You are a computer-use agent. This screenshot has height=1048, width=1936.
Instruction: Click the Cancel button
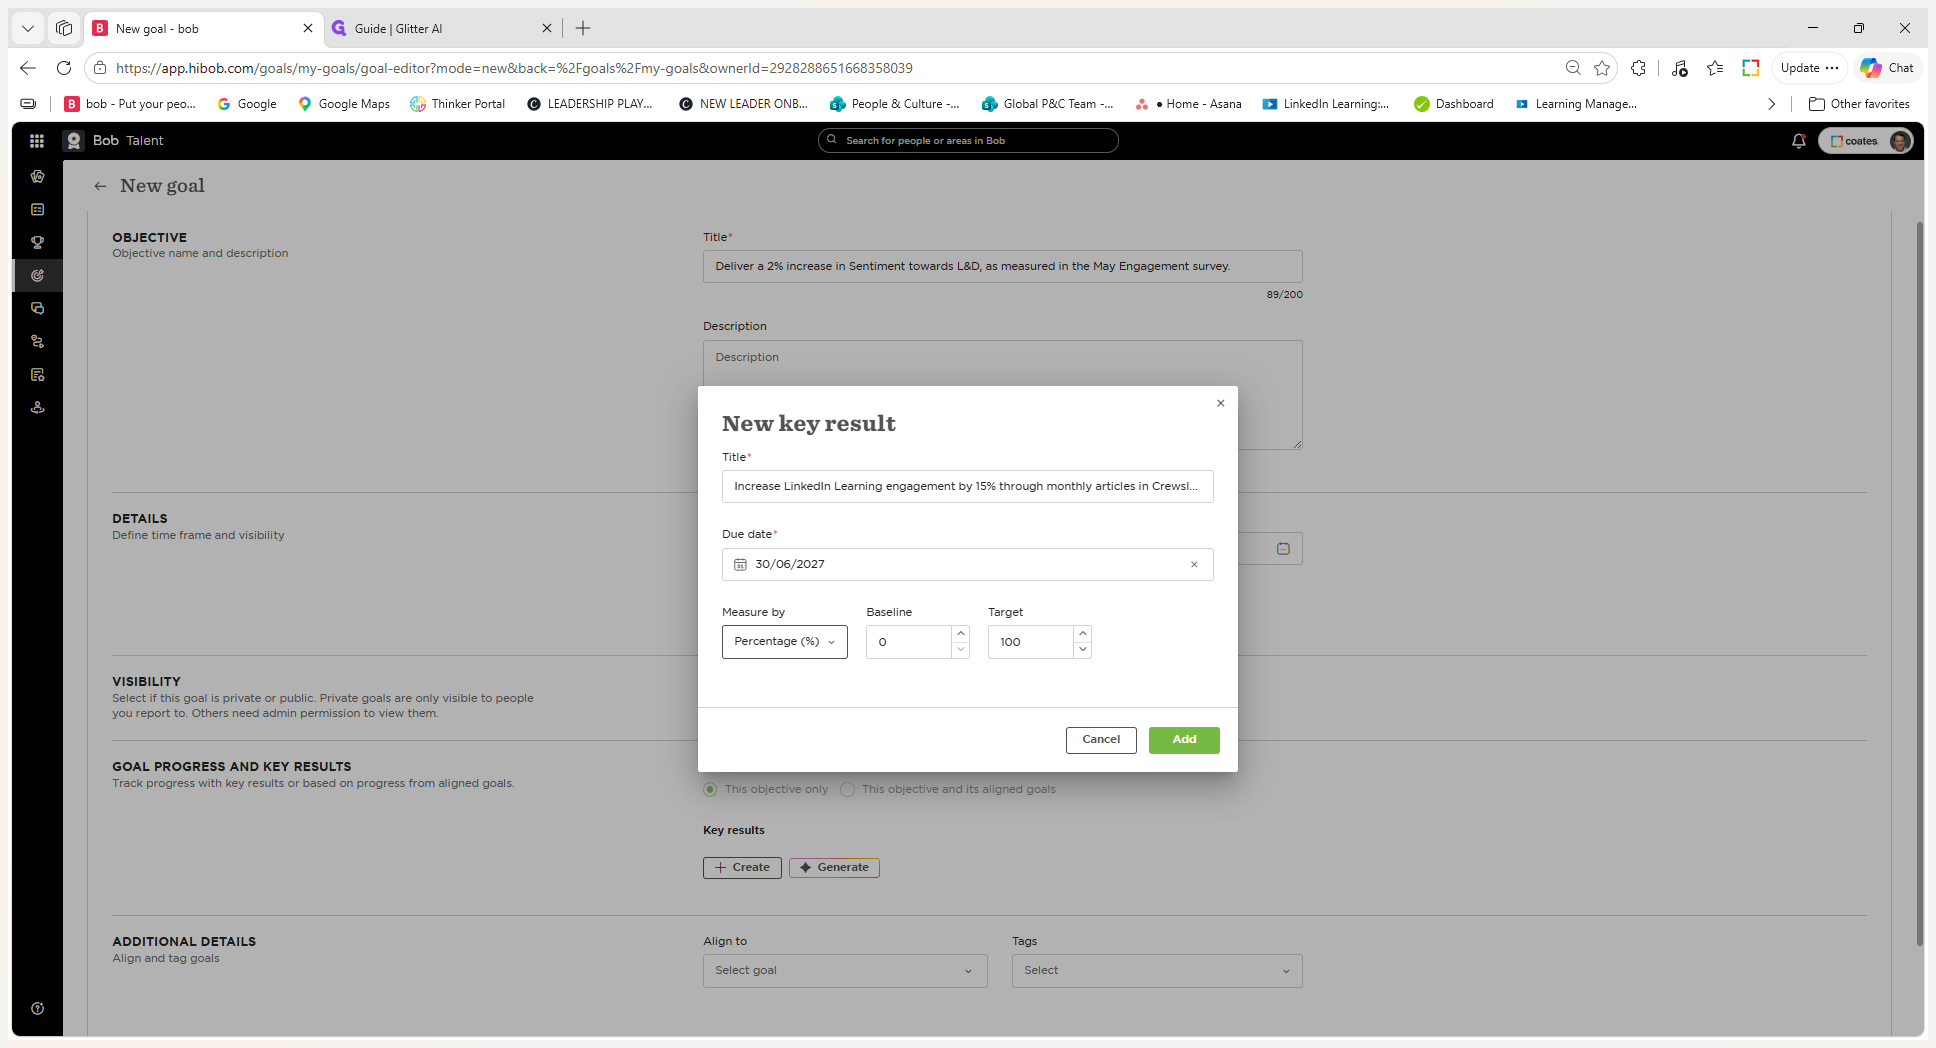point(1101,740)
